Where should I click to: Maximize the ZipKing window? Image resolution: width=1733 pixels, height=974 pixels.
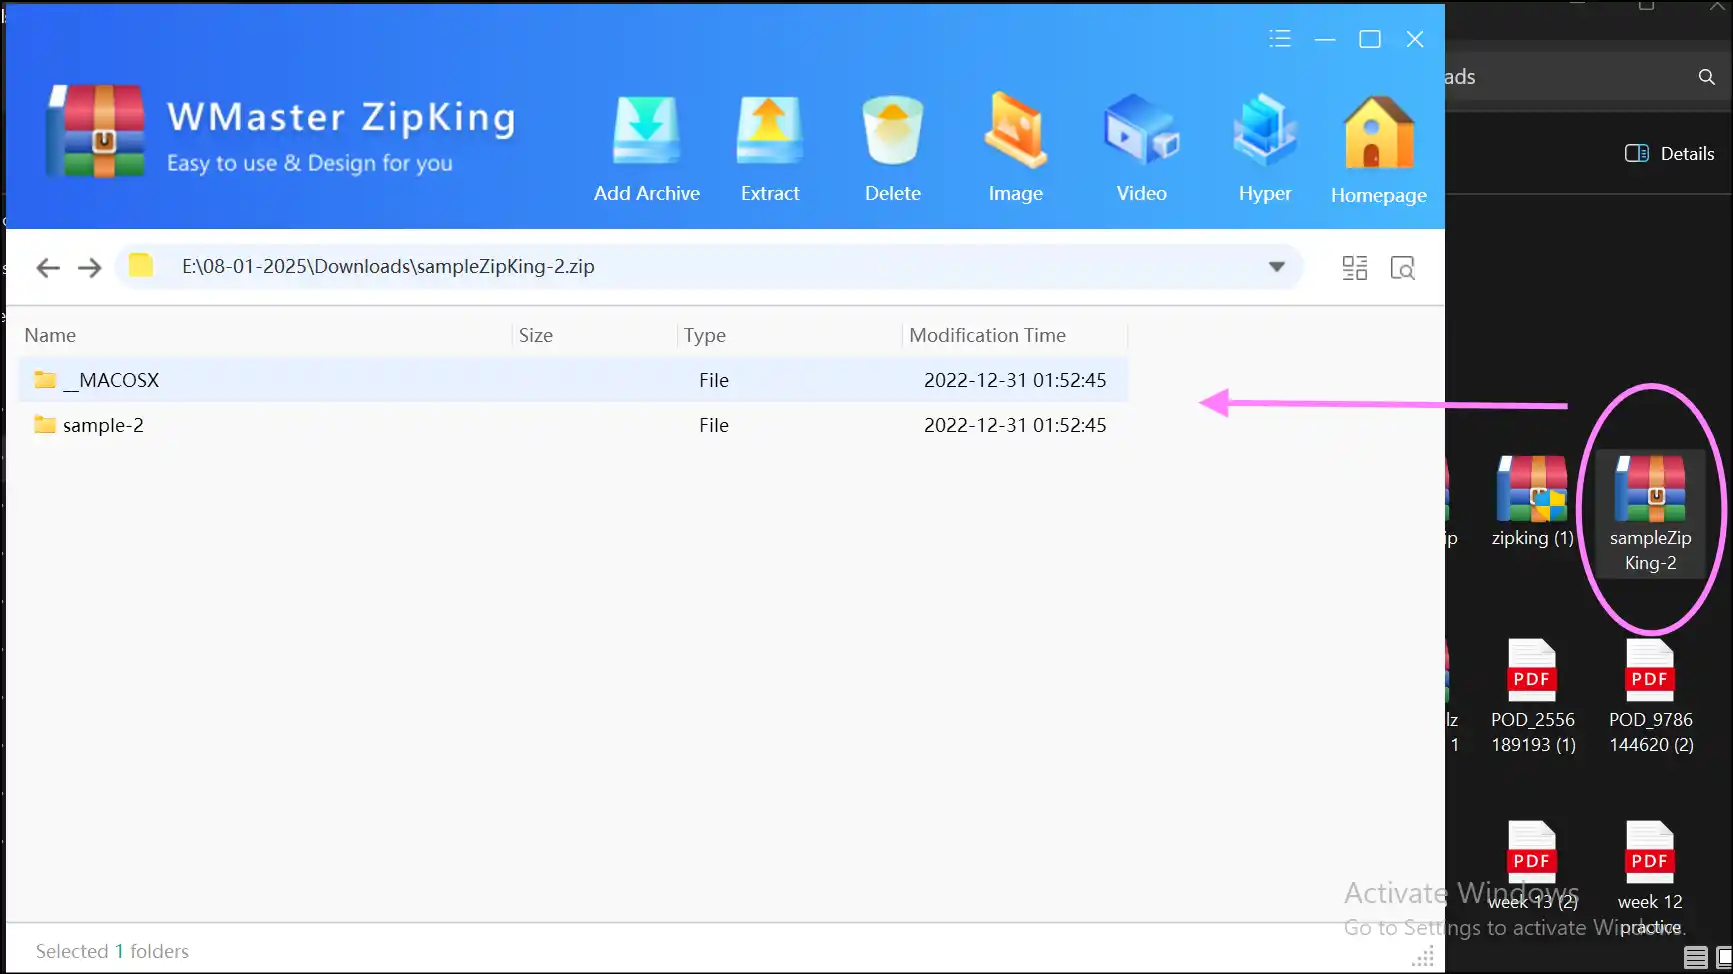[x=1370, y=39]
